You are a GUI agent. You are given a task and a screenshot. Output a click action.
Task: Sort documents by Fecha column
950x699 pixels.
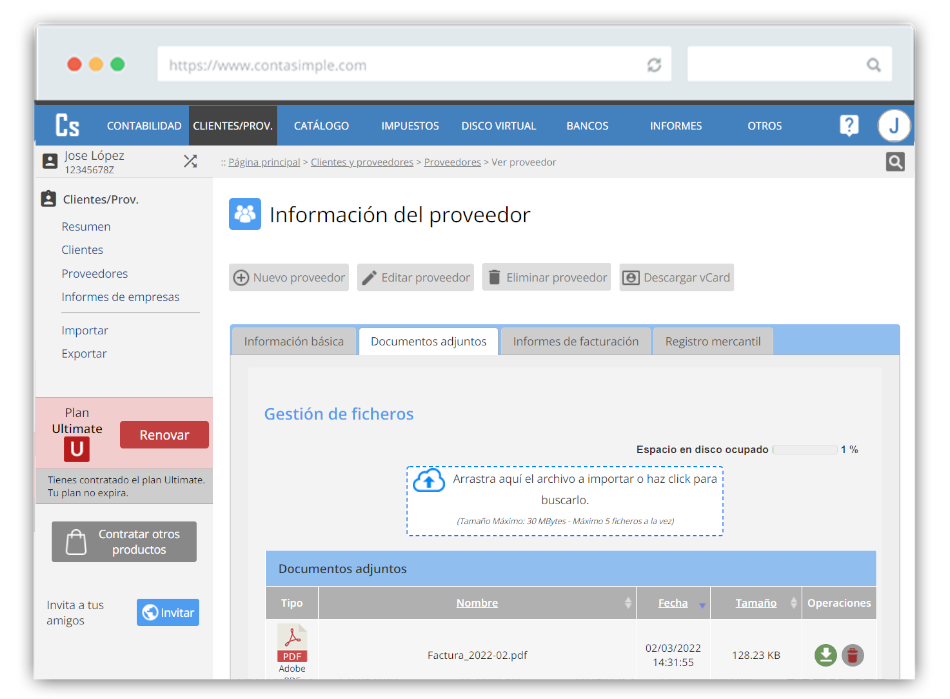coord(673,603)
